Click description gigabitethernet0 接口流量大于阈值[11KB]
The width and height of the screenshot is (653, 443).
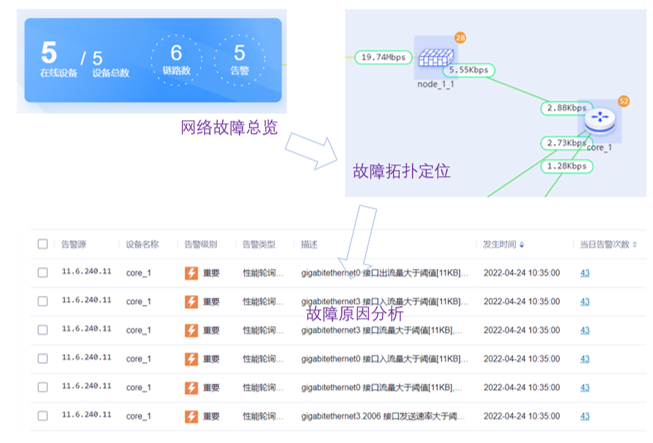381,388
